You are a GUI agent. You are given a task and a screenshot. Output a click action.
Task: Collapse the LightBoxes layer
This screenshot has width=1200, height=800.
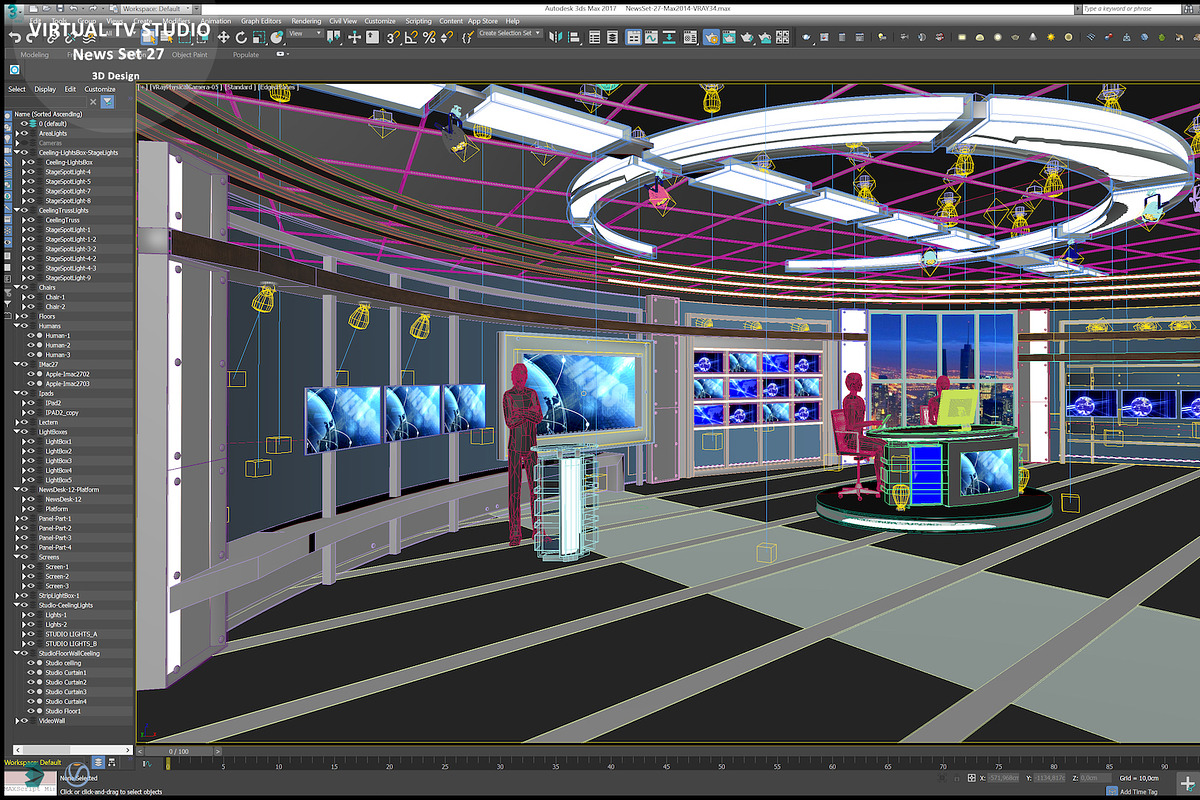(x=16, y=432)
